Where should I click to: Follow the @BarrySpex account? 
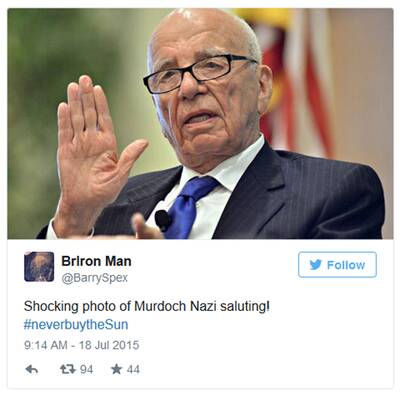tap(337, 265)
